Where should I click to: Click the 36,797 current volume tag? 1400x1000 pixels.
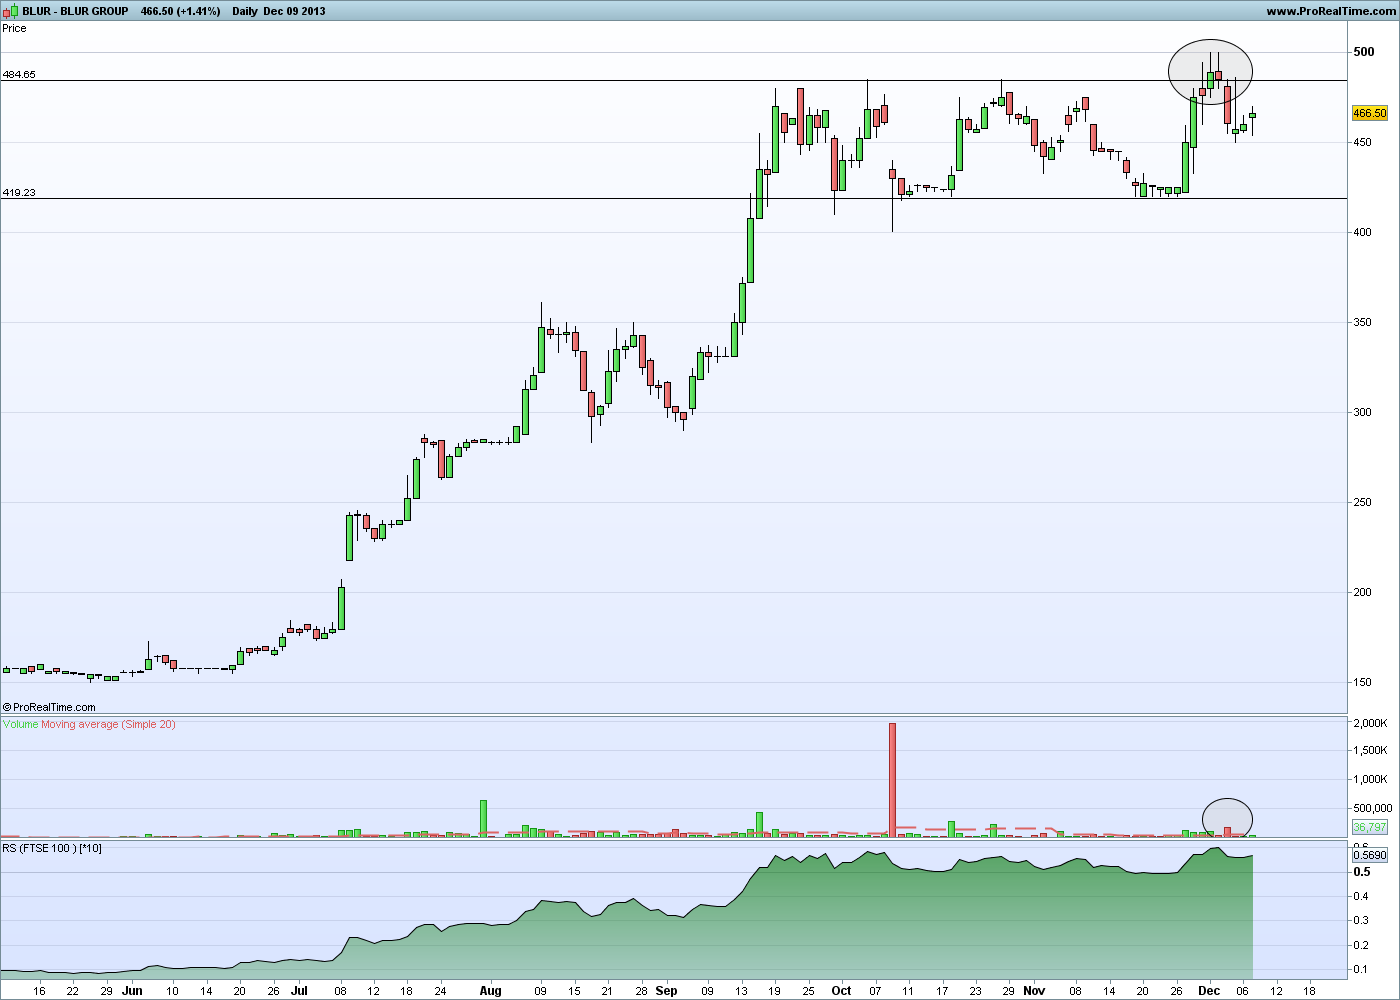(1369, 827)
